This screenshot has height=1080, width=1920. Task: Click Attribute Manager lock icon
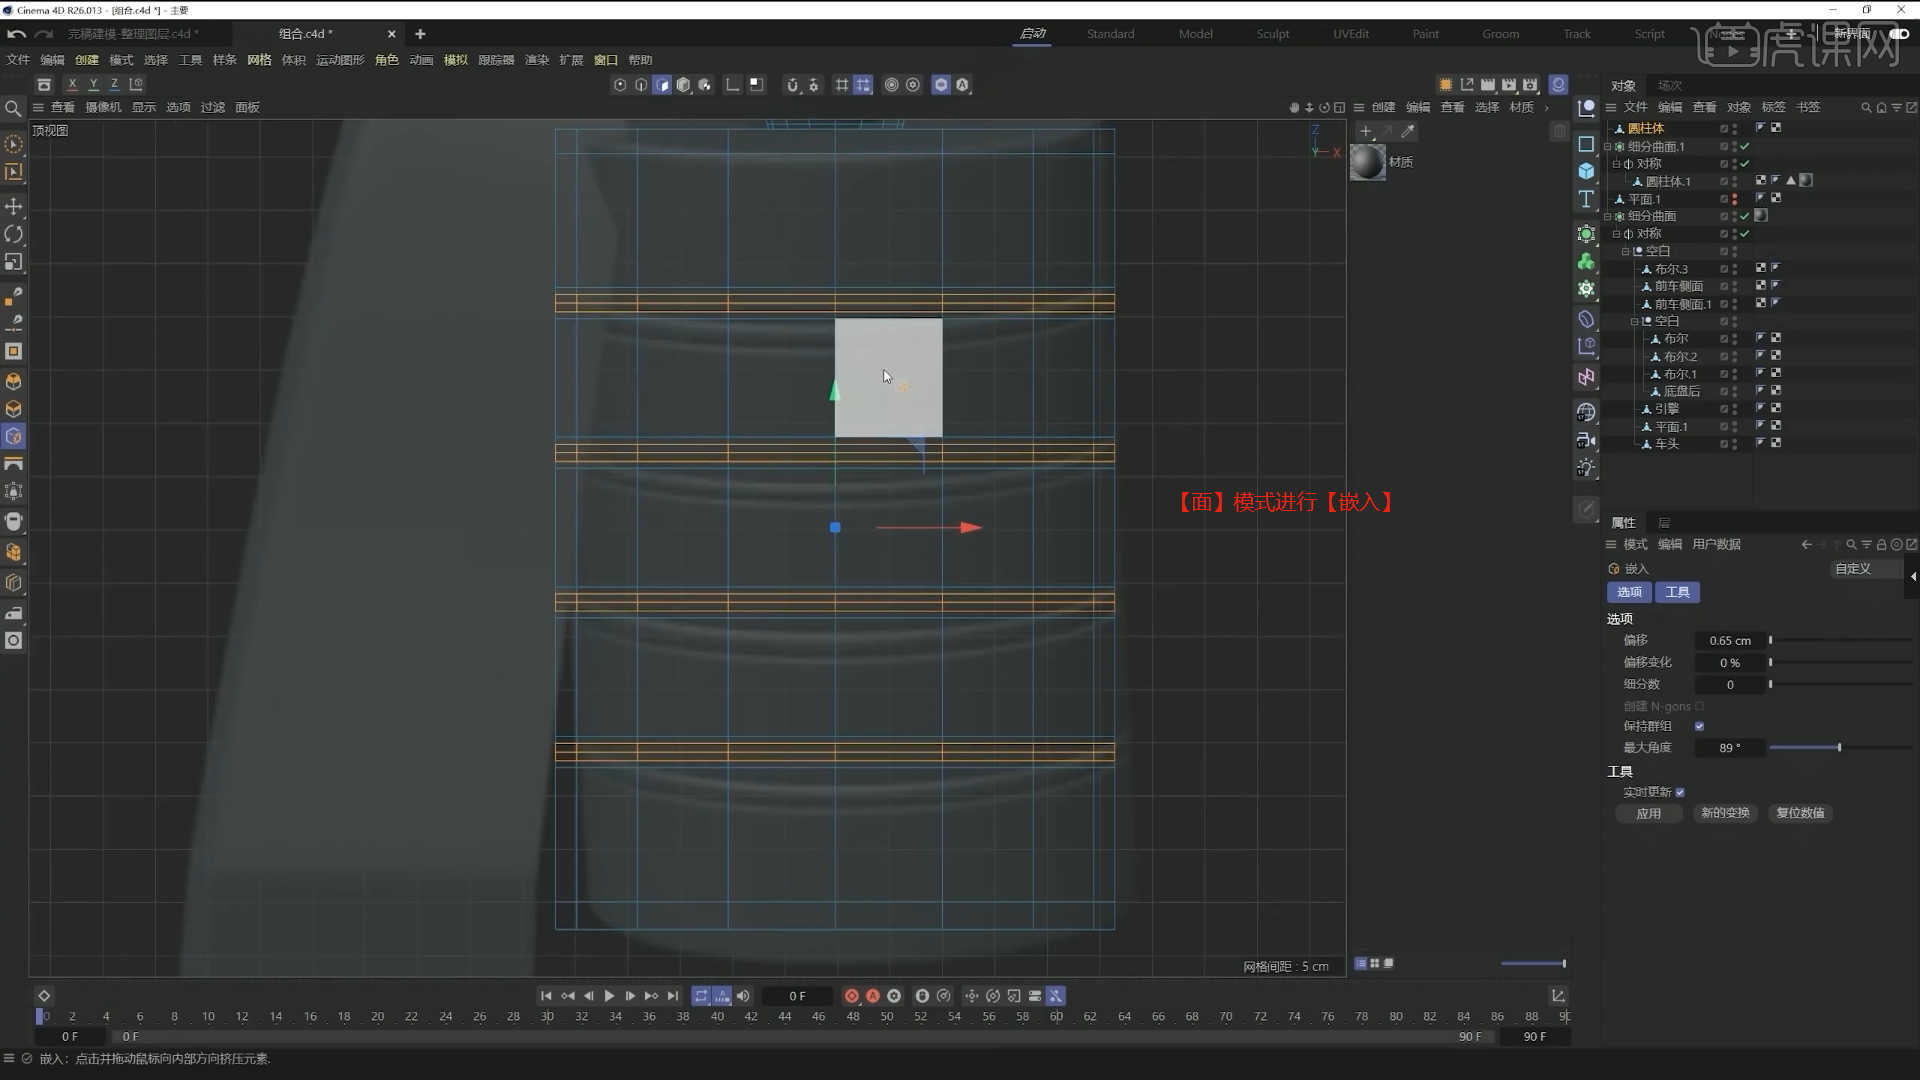1881,544
